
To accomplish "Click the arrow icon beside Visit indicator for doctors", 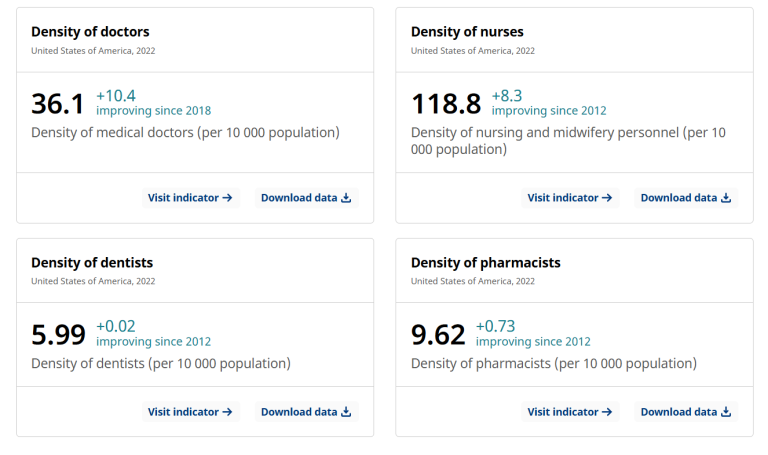I will tap(228, 198).
